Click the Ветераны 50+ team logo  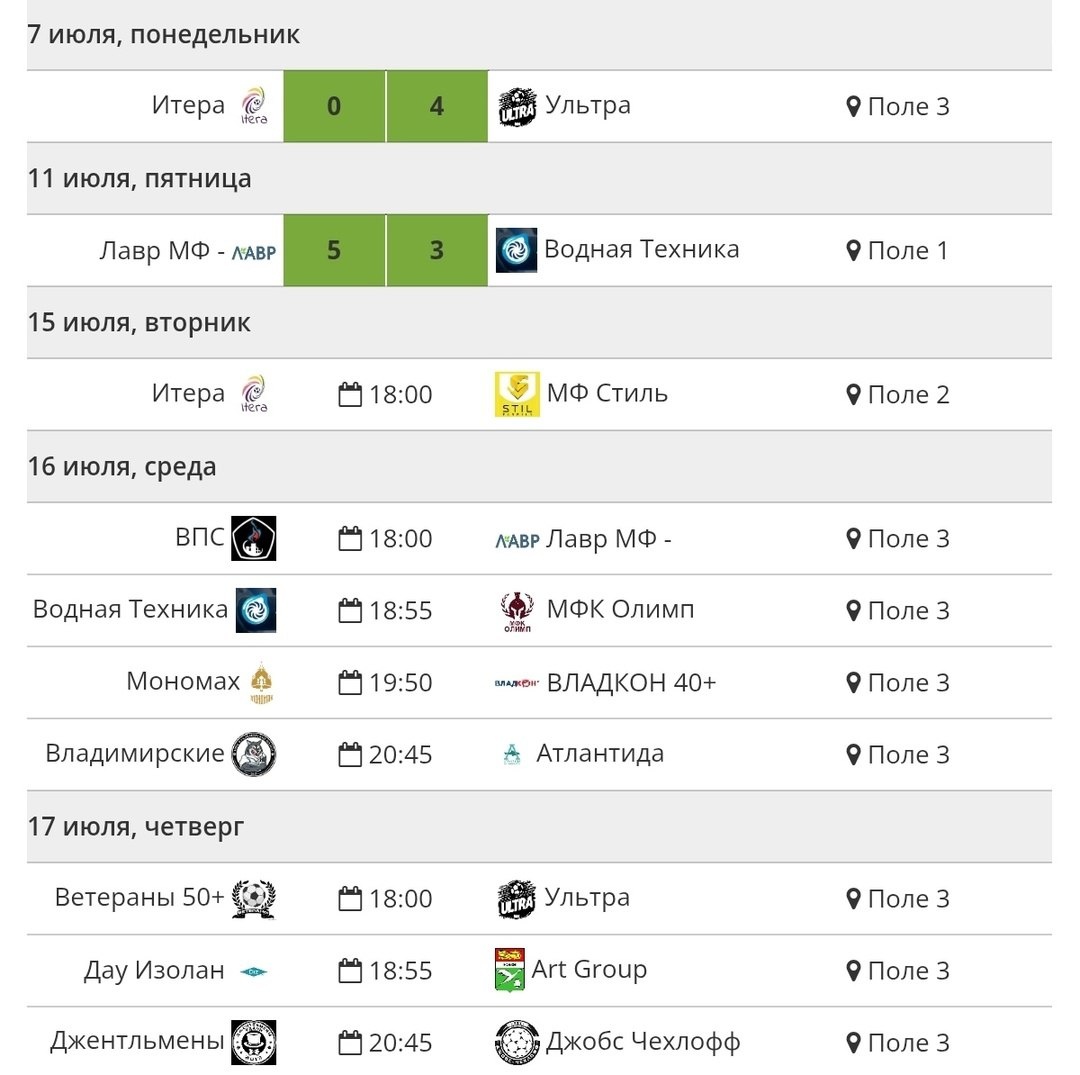pos(253,898)
